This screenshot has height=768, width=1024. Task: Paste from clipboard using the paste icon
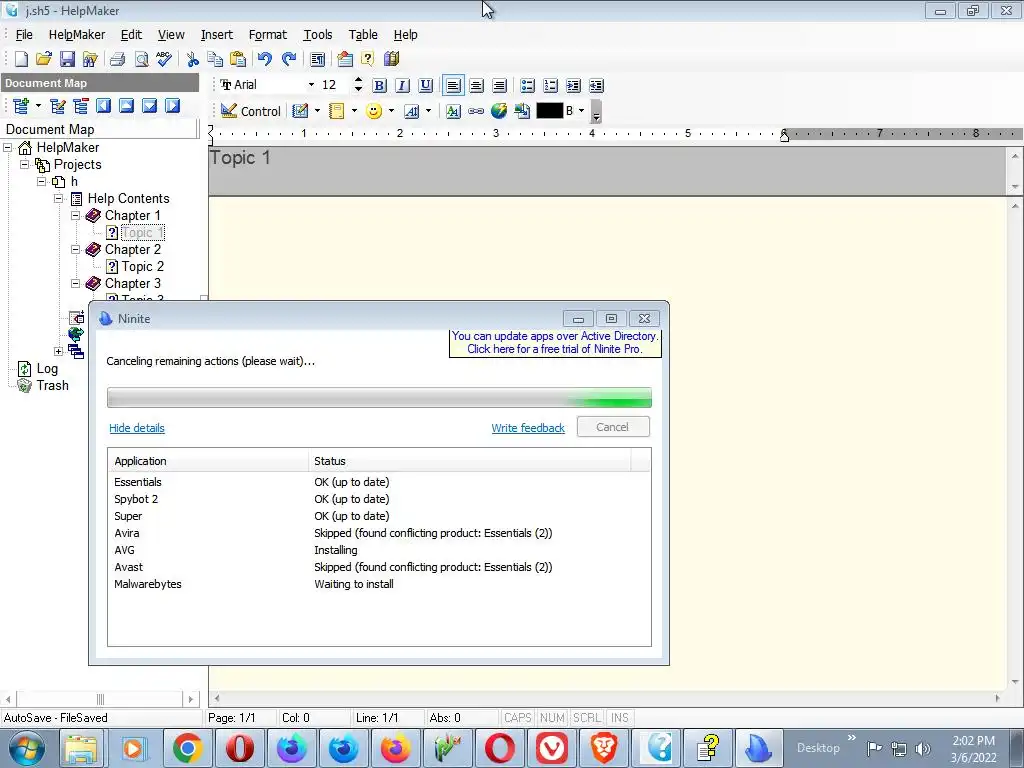[238, 59]
